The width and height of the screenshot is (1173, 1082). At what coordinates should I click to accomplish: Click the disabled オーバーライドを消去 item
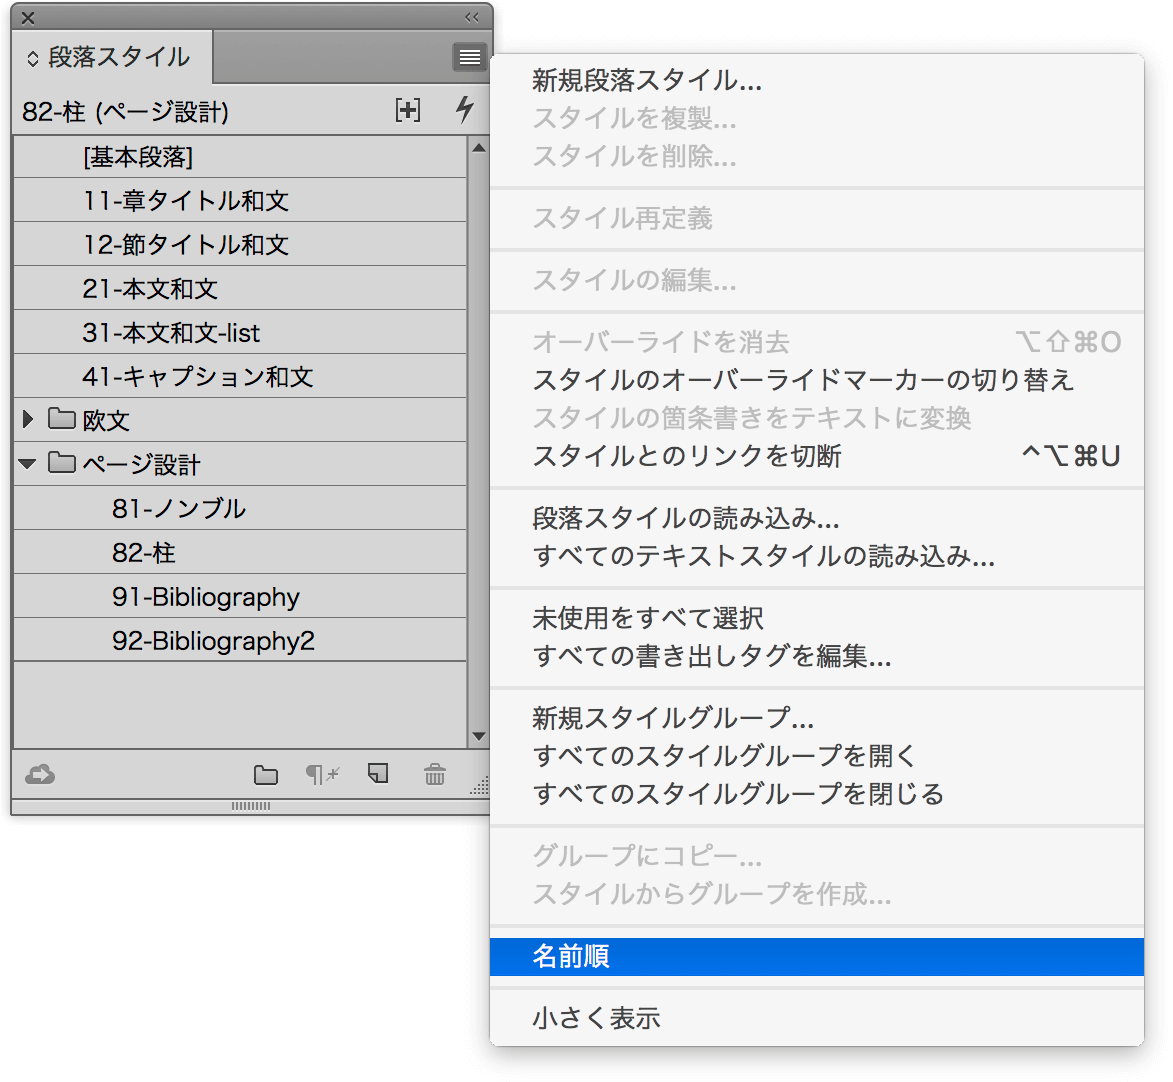click(x=817, y=342)
